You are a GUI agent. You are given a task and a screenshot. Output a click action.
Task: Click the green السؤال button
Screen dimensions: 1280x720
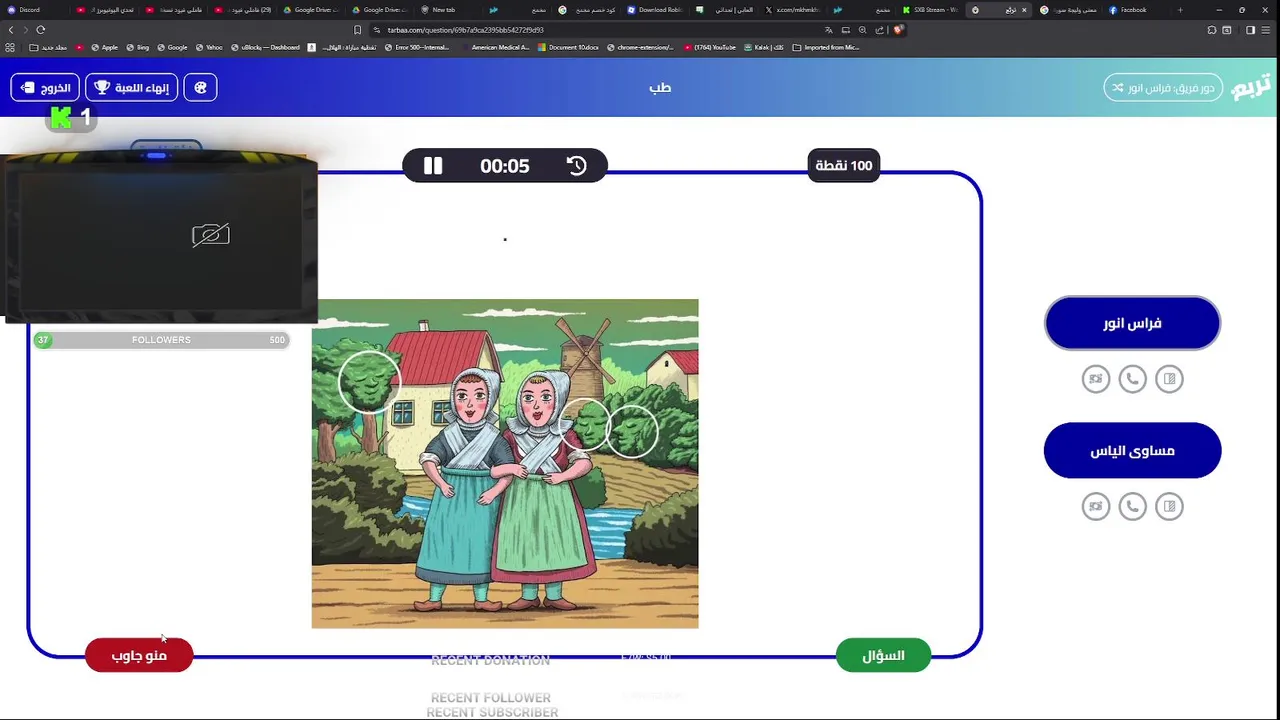pyautogui.click(x=883, y=655)
